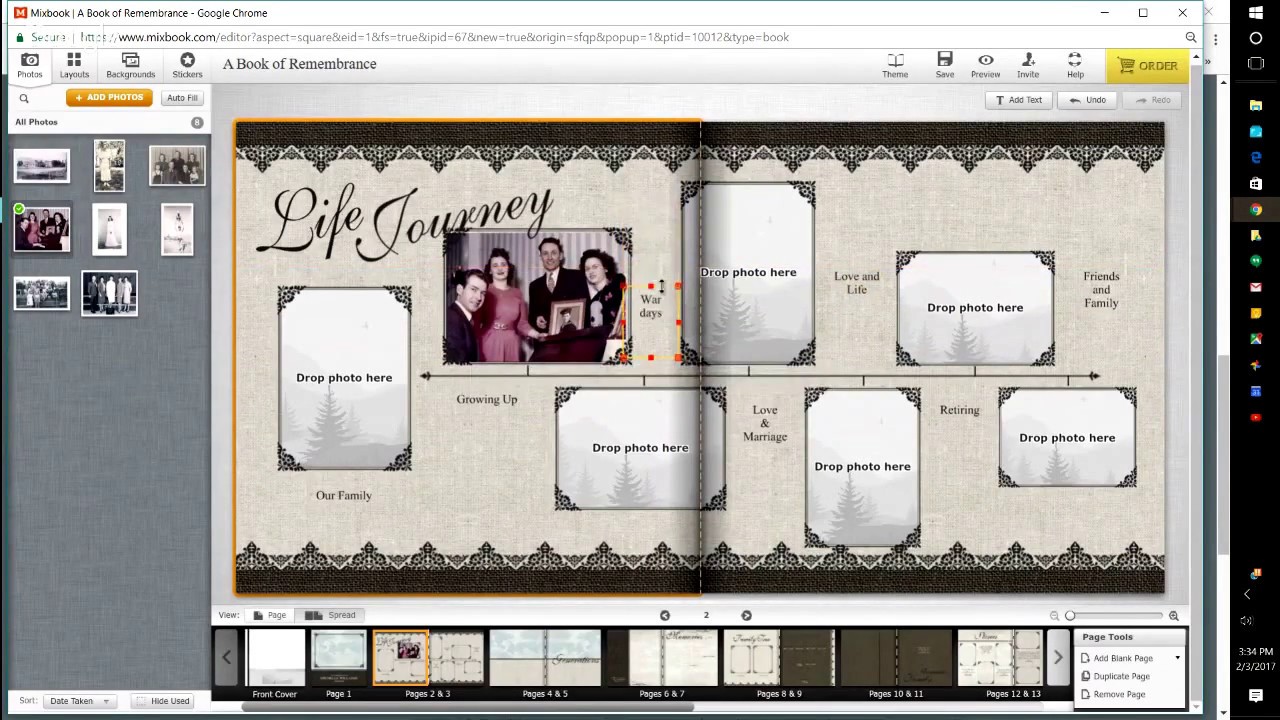Screen dimensions: 1280x720
Task: Click the yellow ORDER button
Action: pyautogui.click(x=1147, y=66)
